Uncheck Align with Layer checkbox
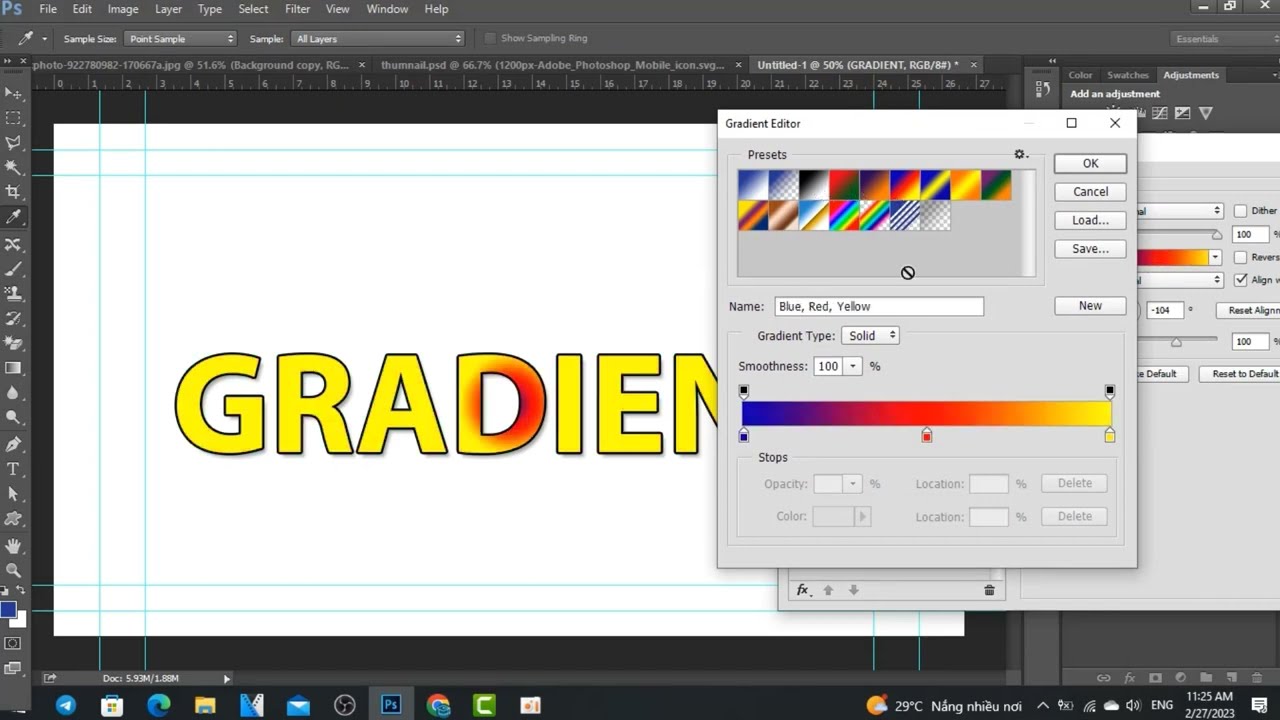Screen dimensions: 1280x720 pyautogui.click(x=1240, y=280)
